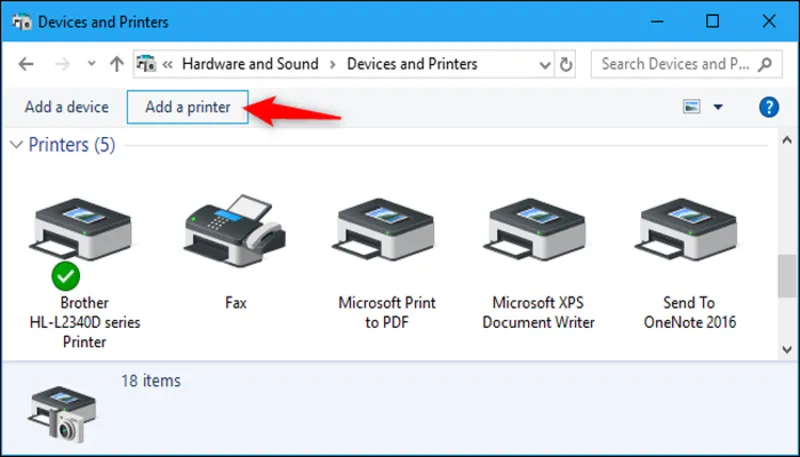Click the Brother HL-L2340D series Printer label

click(85, 322)
